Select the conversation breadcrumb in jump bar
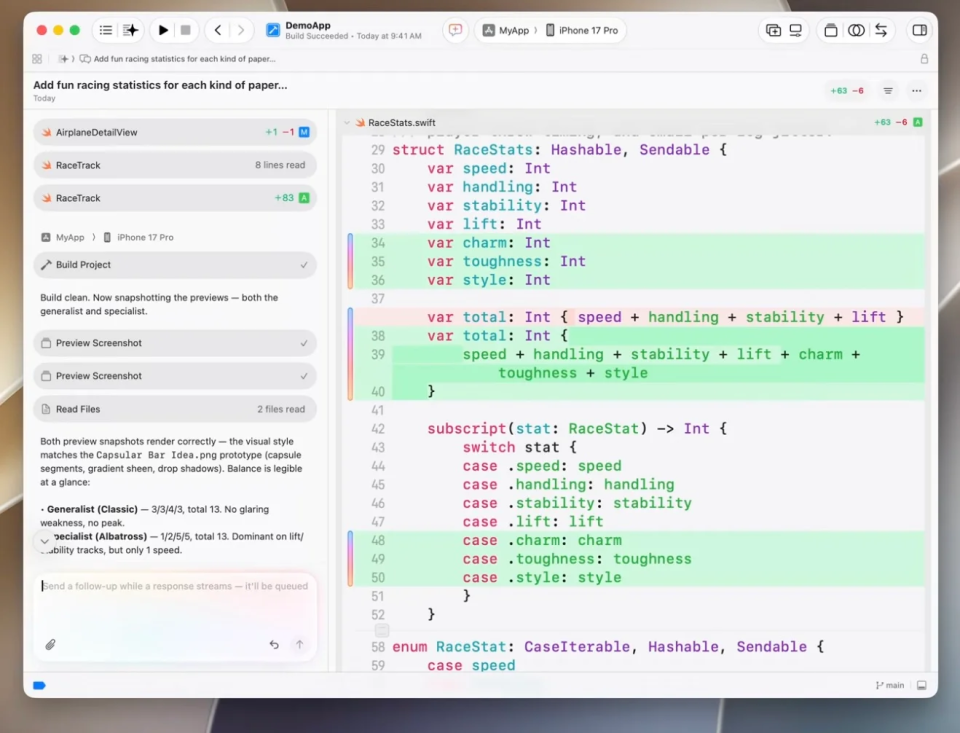Image resolution: width=960 pixels, height=733 pixels. pos(178,59)
